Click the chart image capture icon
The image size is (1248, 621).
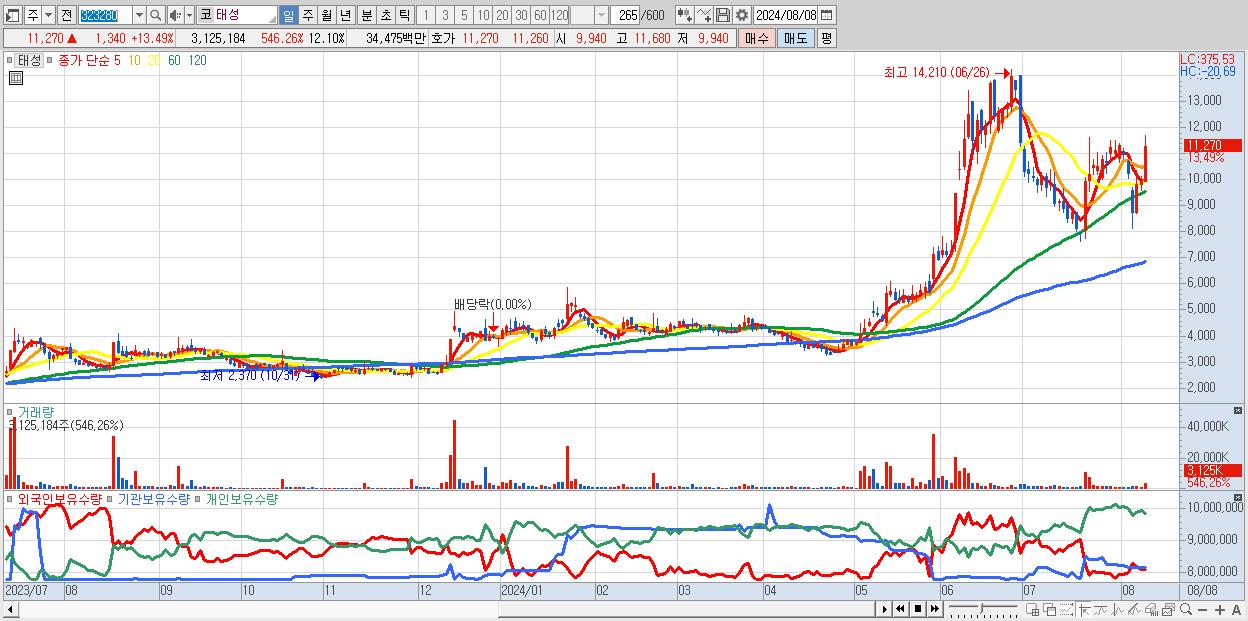(1168, 610)
